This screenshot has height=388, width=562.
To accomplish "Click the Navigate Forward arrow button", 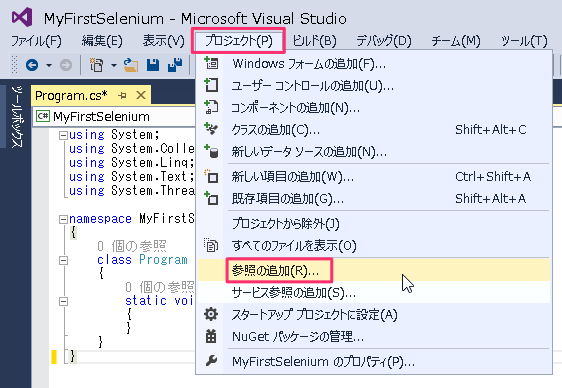I will pyautogui.click(x=66, y=65).
